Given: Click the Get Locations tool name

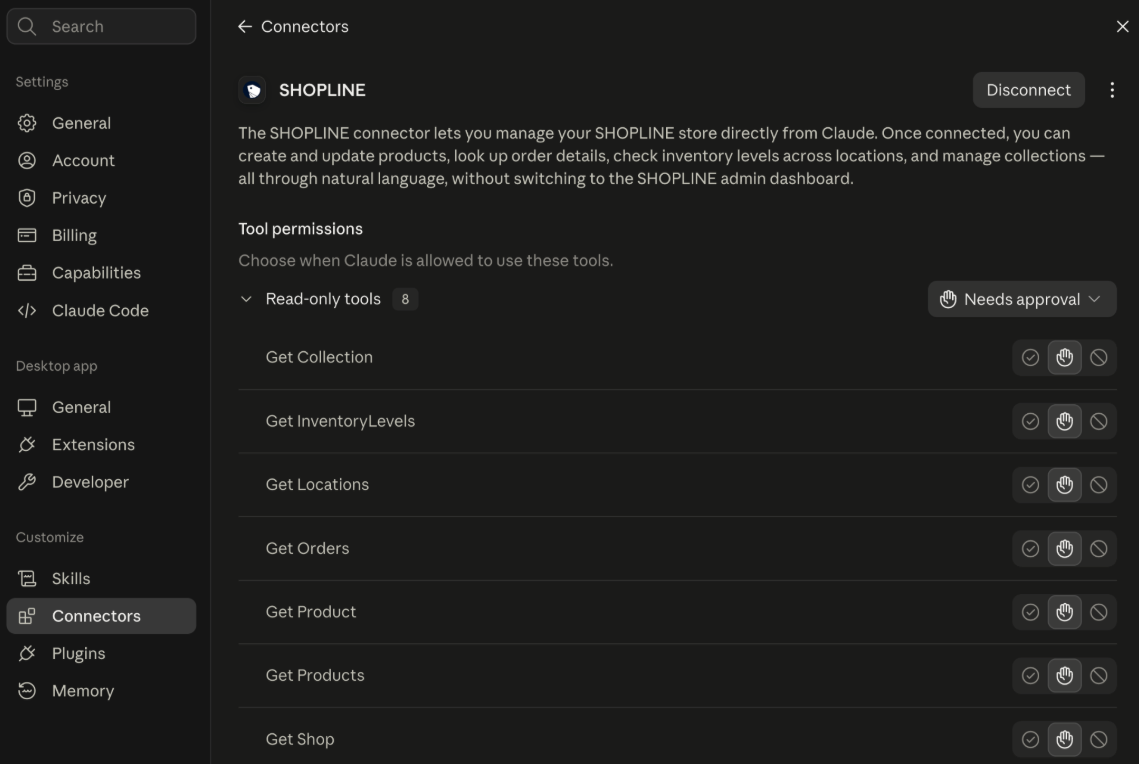Looking at the screenshot, I should coord(317,484).
